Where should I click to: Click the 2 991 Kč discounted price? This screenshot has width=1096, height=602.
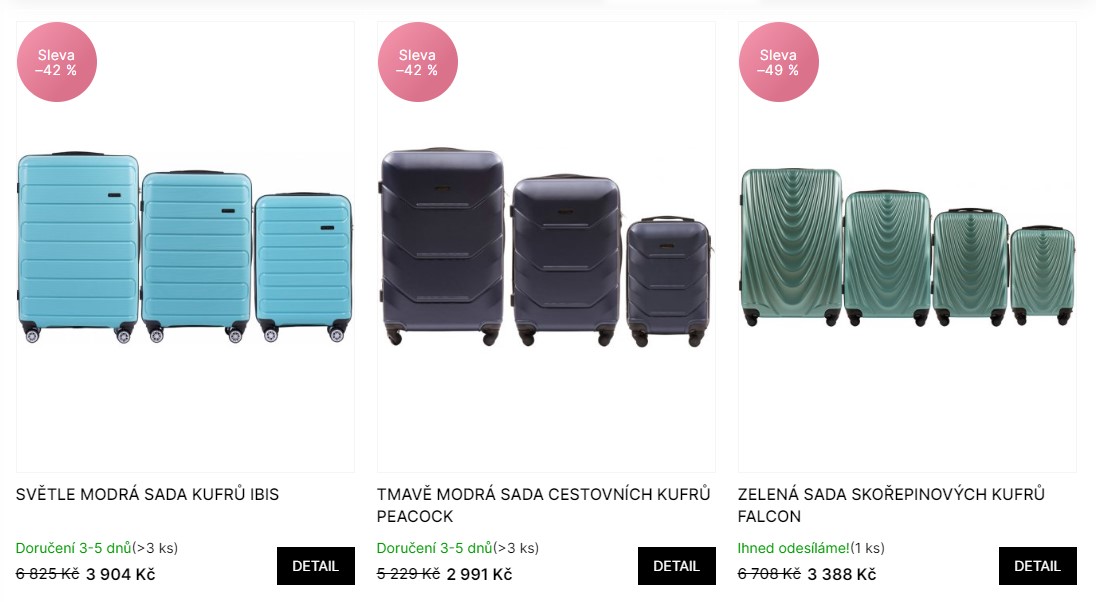tap(479, 574)
